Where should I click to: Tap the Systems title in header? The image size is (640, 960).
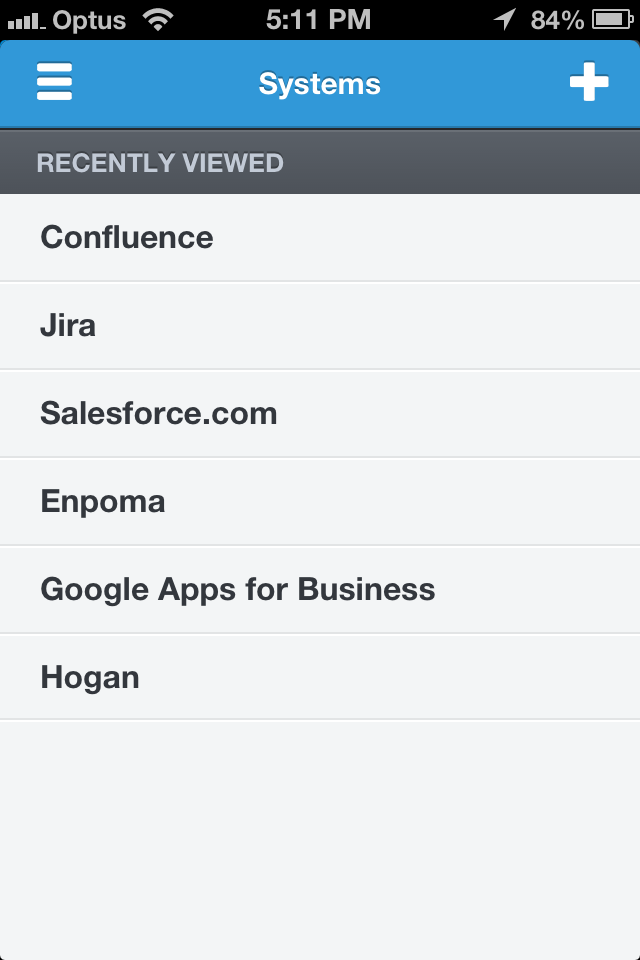[x=319, y=83]
